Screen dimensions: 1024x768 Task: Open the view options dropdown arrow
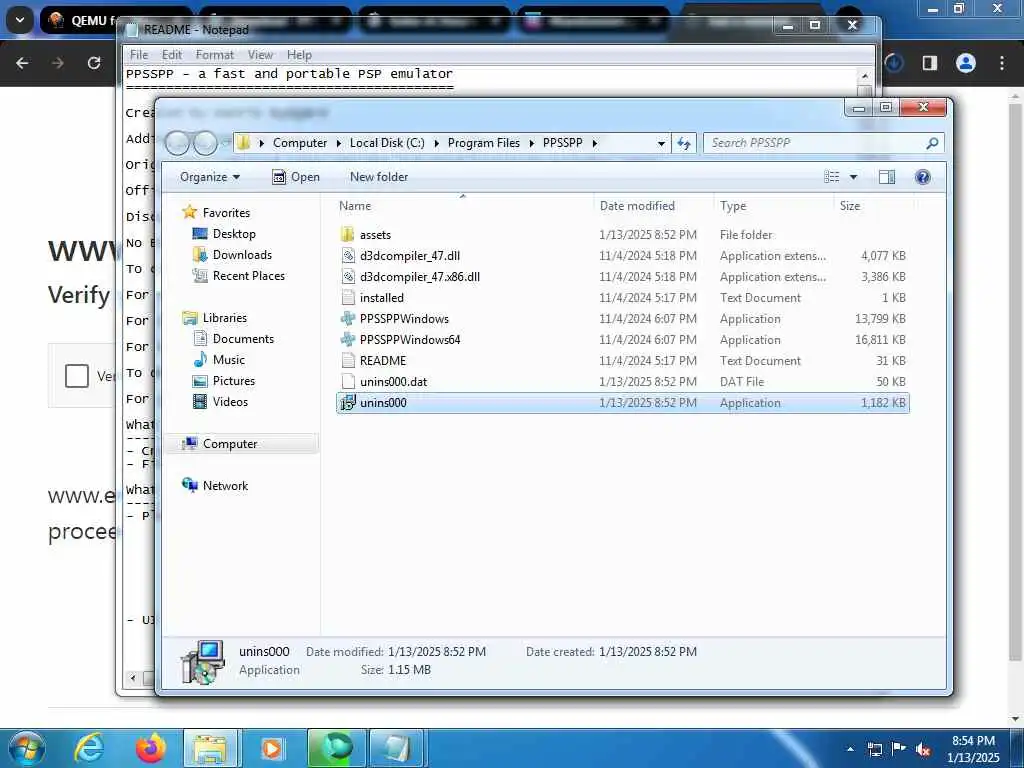tap(853, 177)
